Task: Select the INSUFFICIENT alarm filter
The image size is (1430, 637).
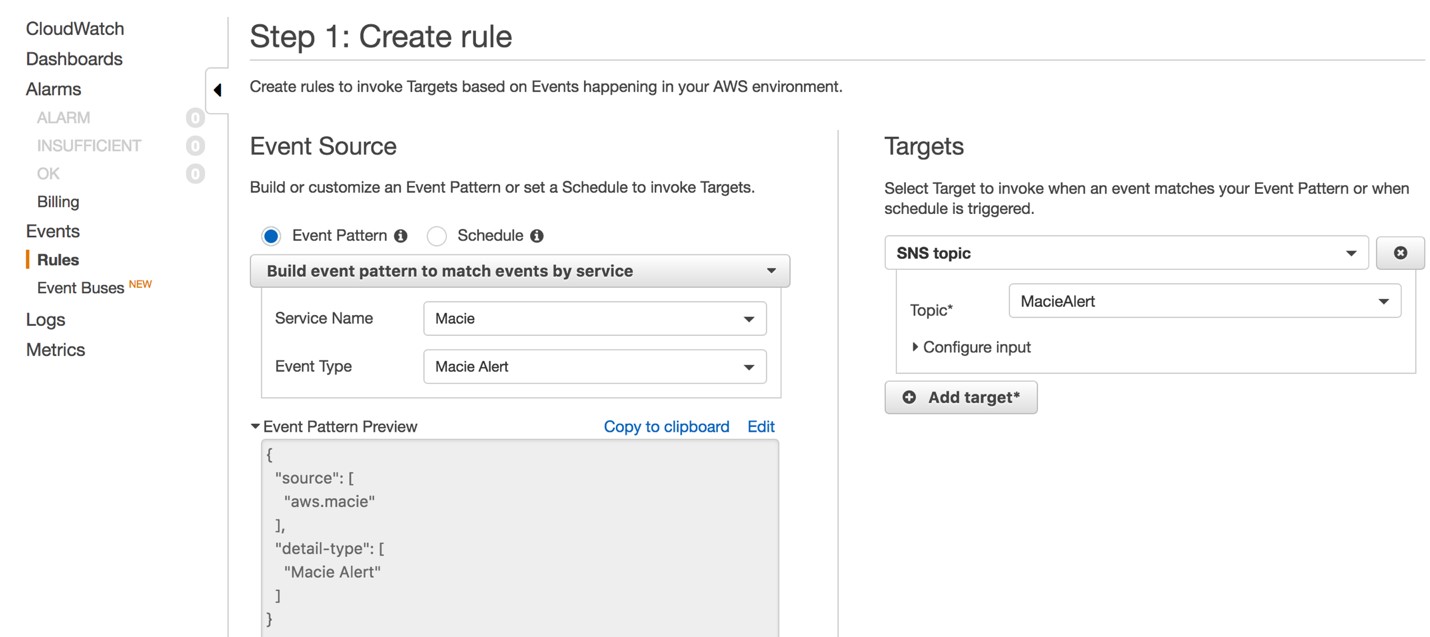Action: pyautogui.click(x=89, y=145)
